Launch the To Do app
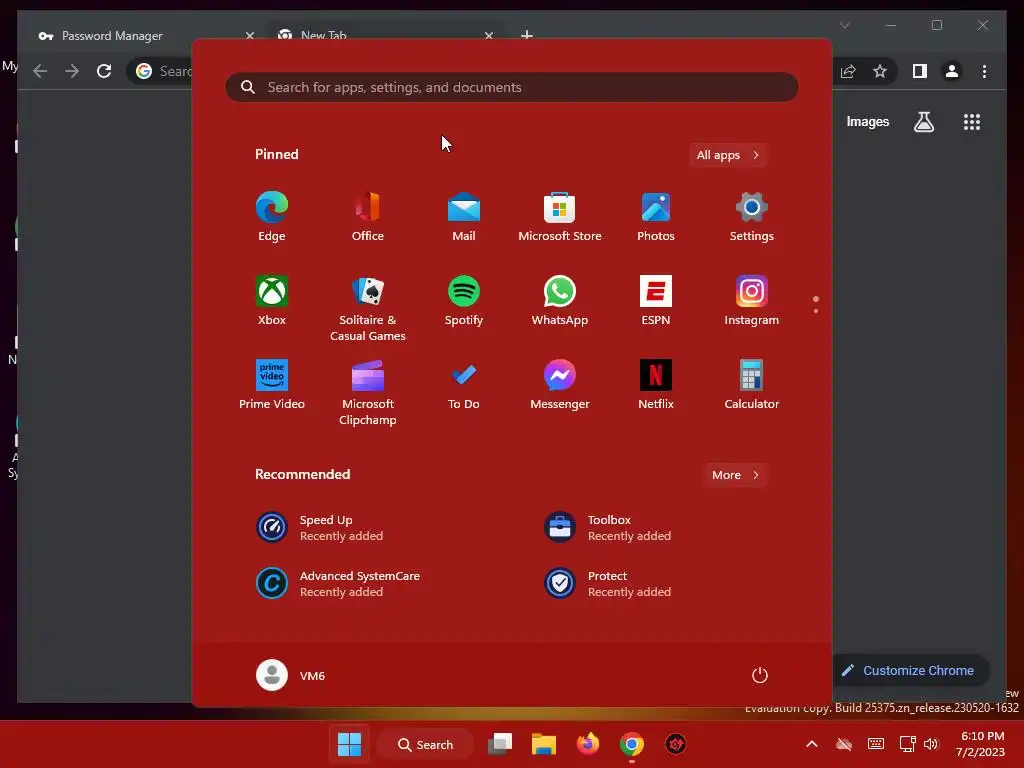 (x=464, y=385)
